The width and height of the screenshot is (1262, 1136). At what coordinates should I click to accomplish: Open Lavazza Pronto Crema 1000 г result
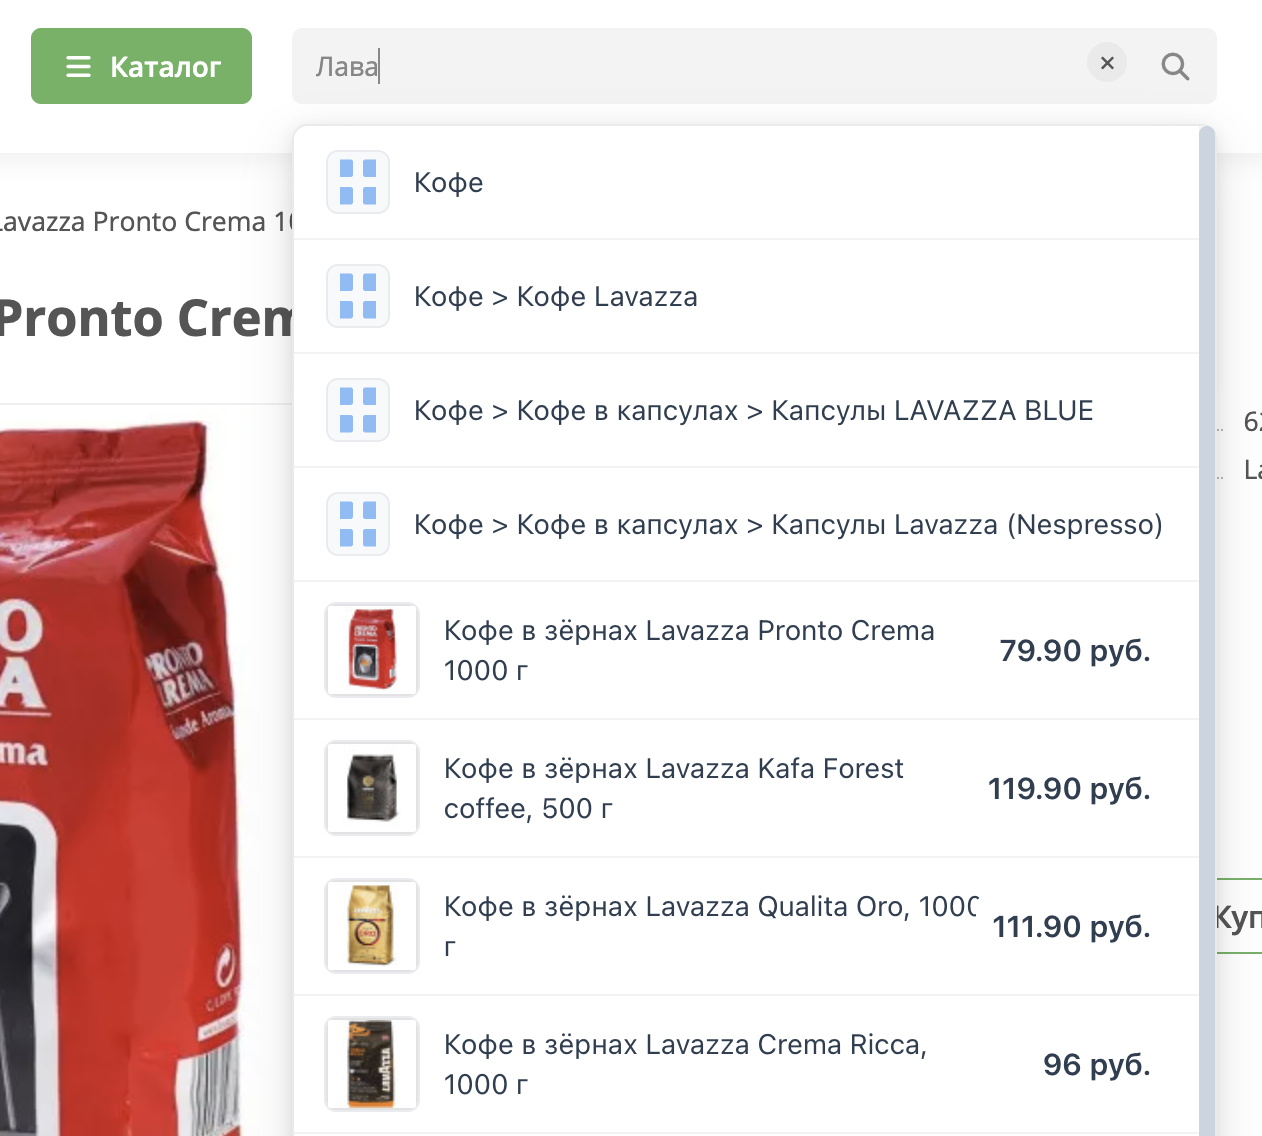[x=746, y=650]
